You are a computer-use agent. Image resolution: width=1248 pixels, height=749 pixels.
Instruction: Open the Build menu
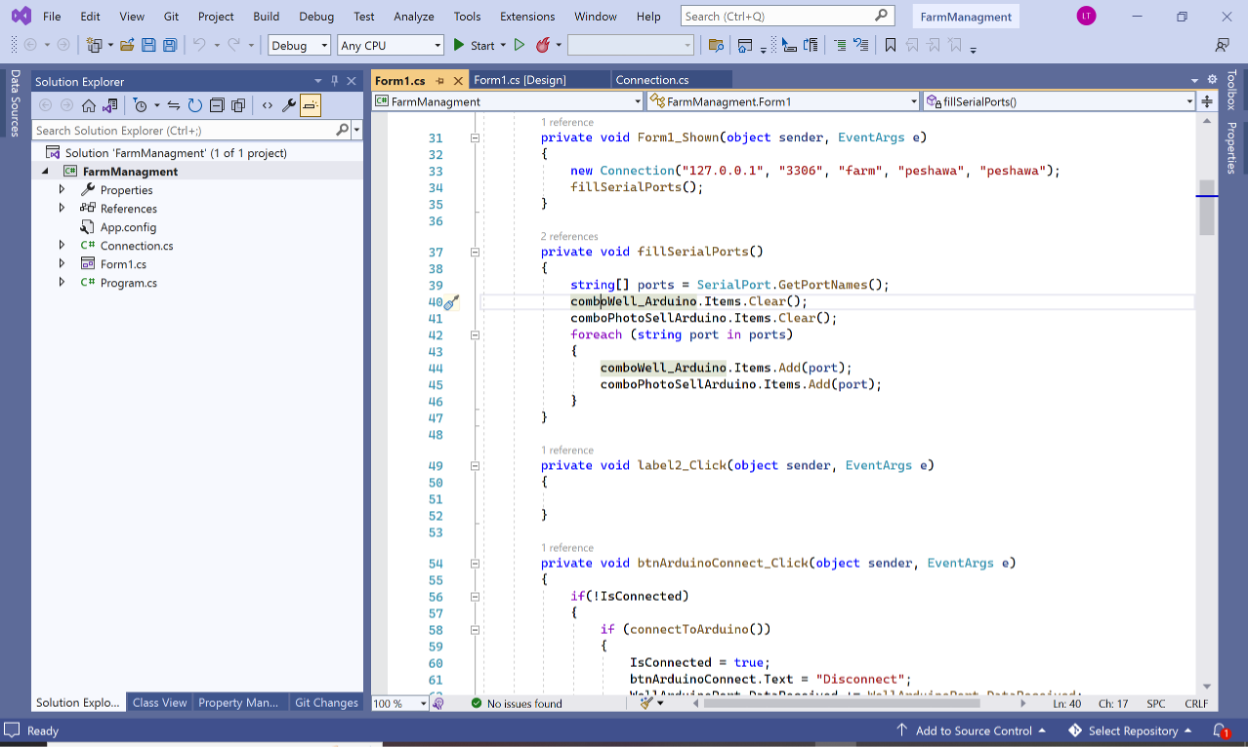click(266, 16)
